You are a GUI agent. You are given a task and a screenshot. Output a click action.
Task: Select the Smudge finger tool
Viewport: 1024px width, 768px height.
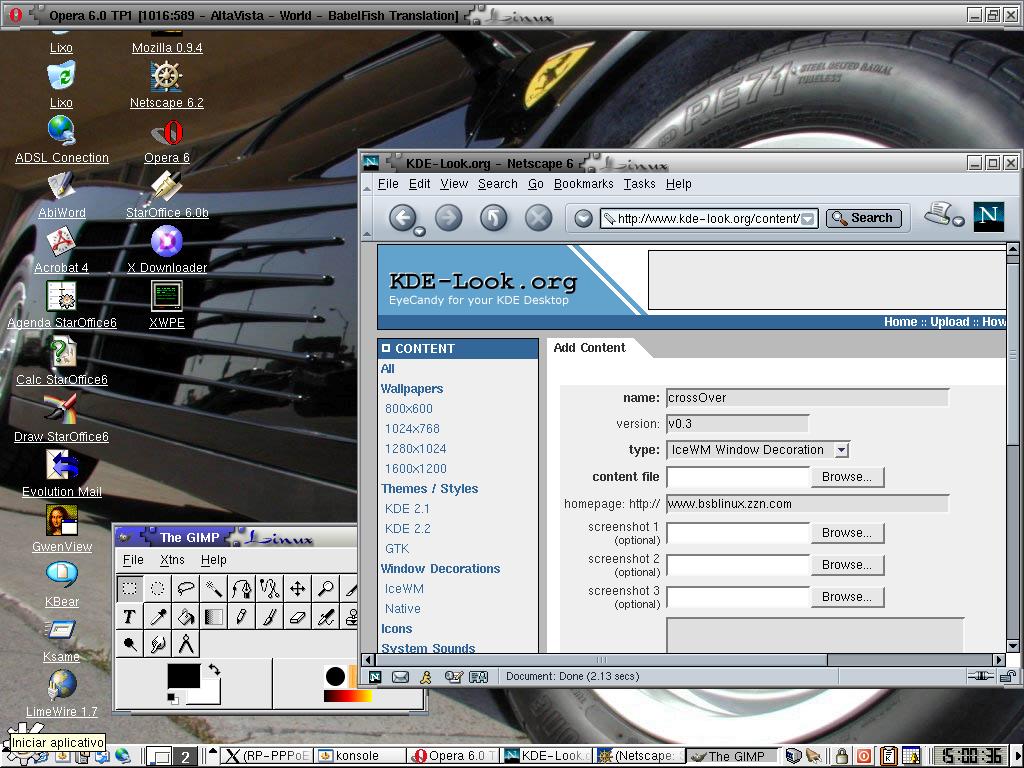(x=158, y=644)
